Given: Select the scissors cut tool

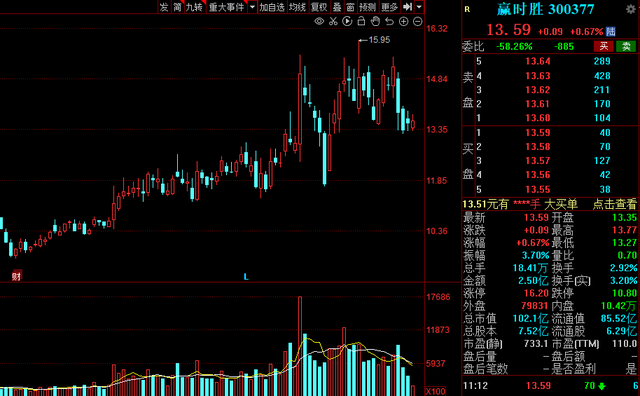Looking at the screenshot, I should click(333, 21).
